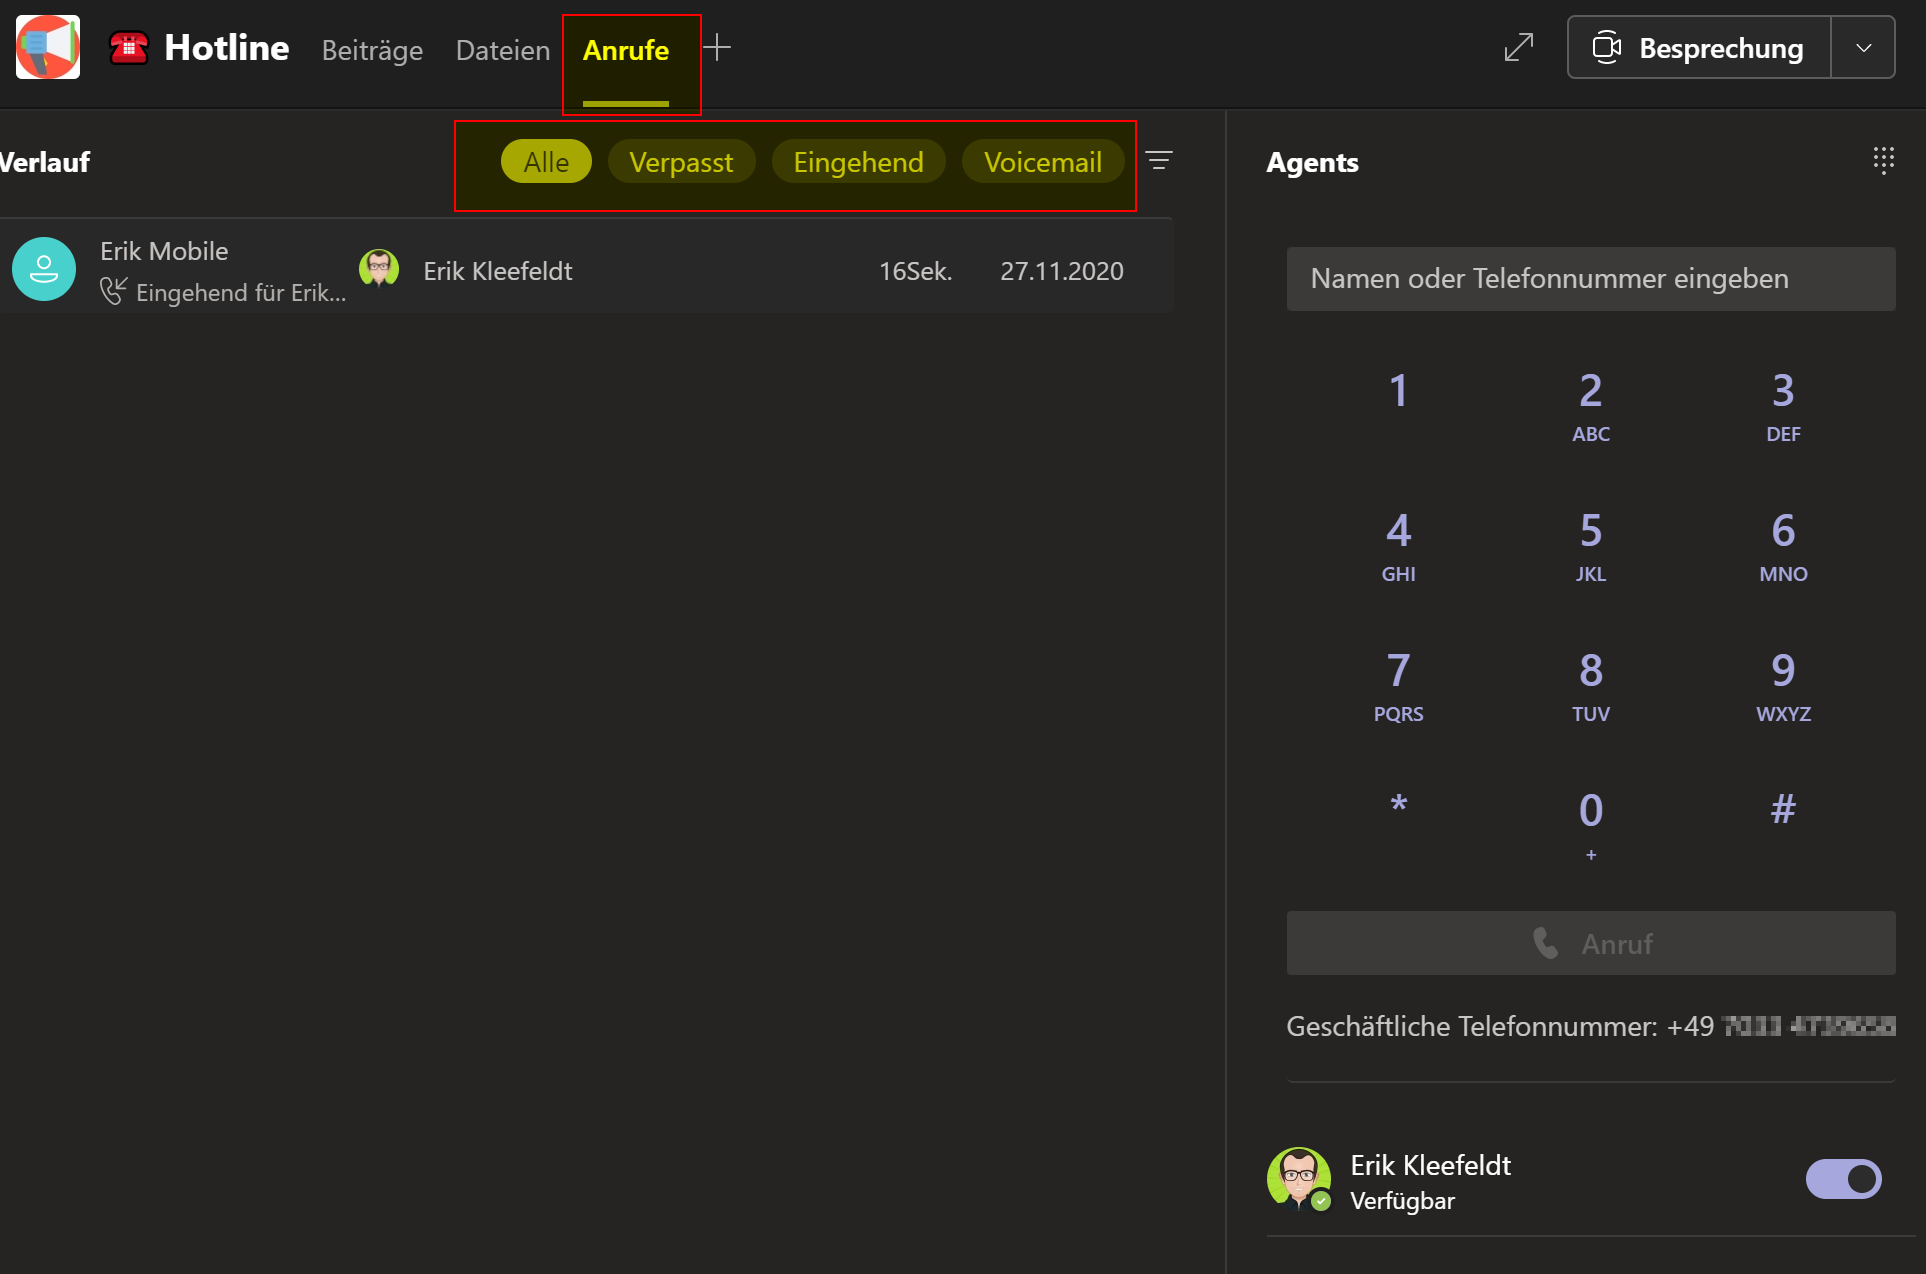Switch to the Beiträge tab
The height and width of the screenshot is (1274, 1926).
point(372,50)
